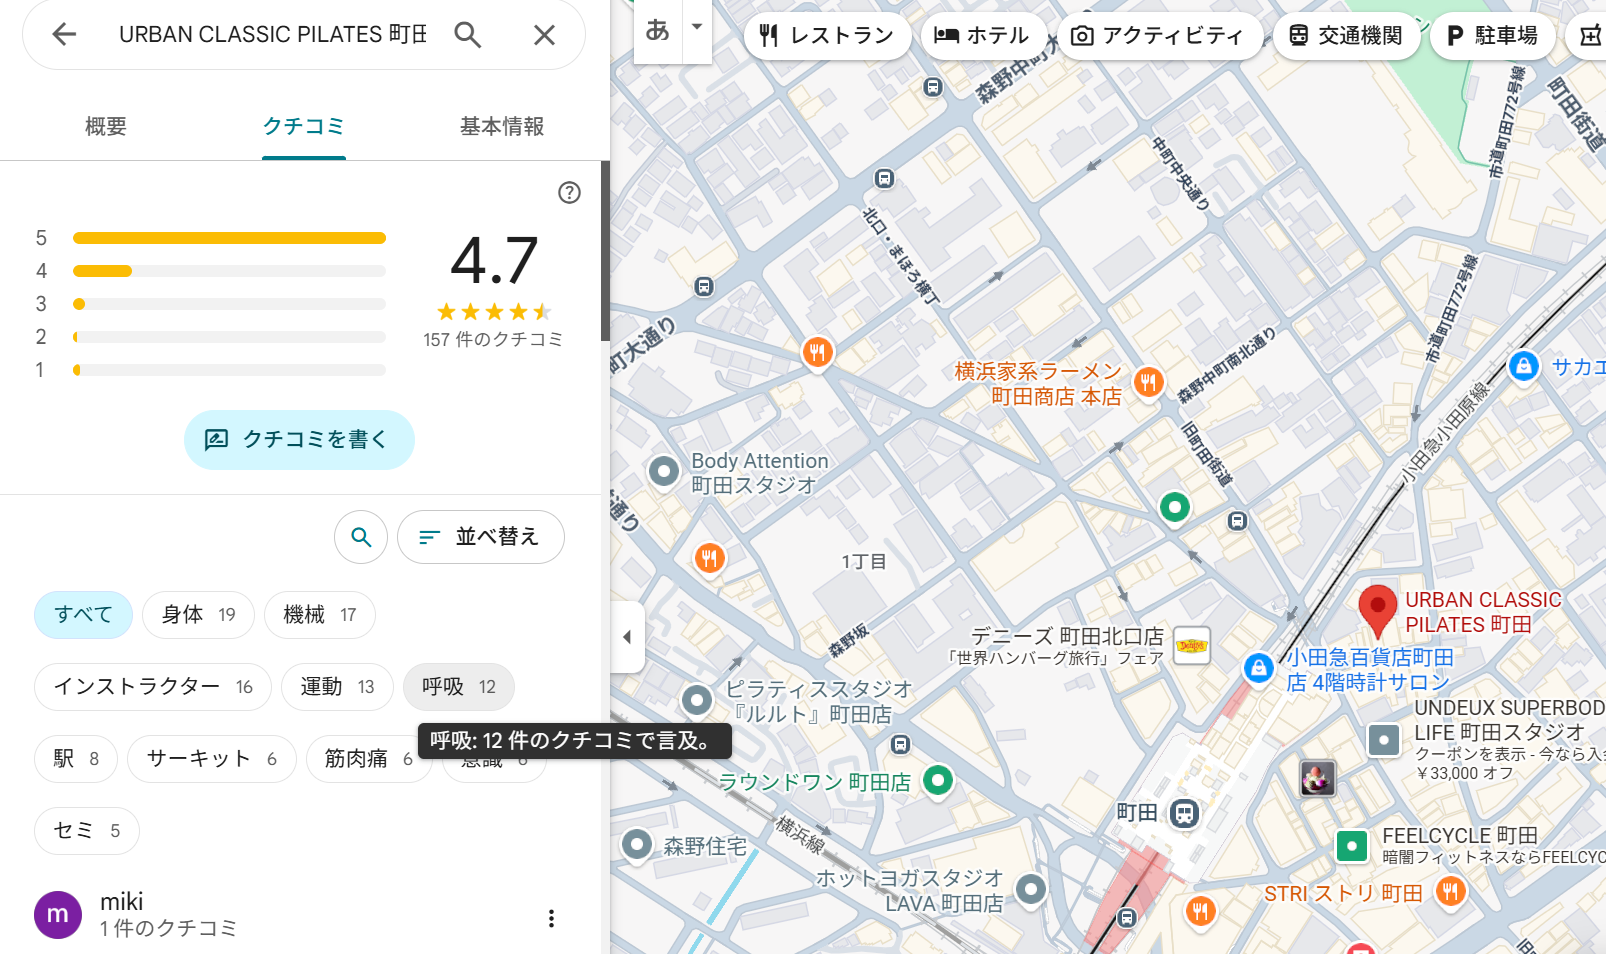Image resolution: width=1606 pixels, height=954 pixels.
Task: Open the 並べ替え sort dropdown
Action: coord(480,537)
